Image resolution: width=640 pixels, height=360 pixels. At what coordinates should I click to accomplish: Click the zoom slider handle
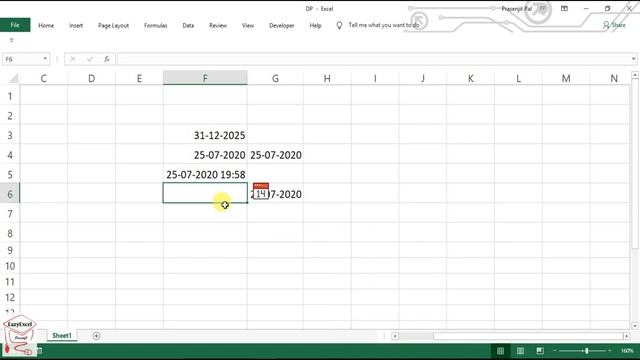tap(587, 351)
